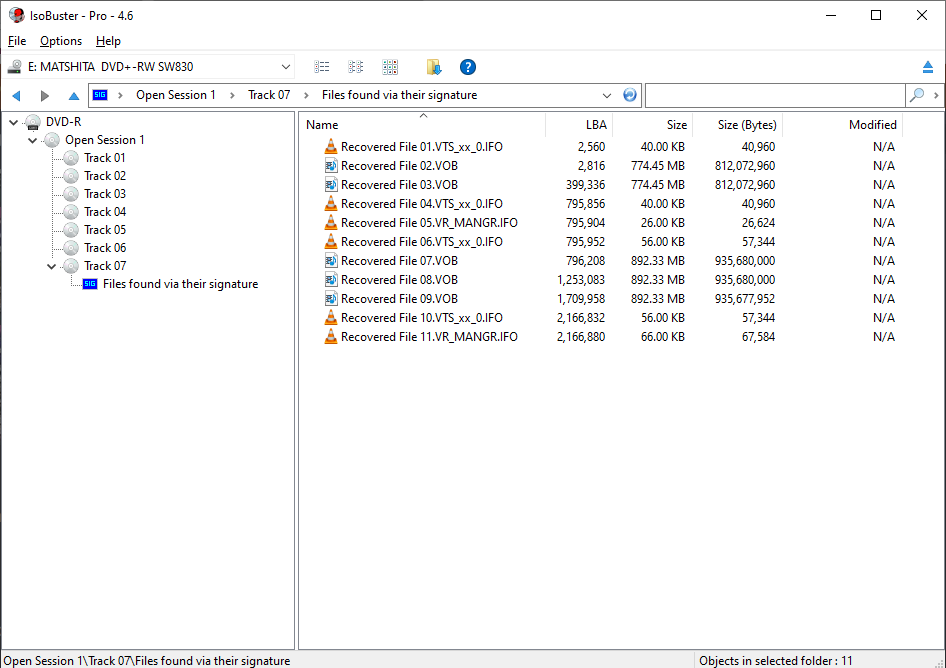Select Recovered File 08.VOB
This screenshot has width=946, height=668.
click(399, 279)
